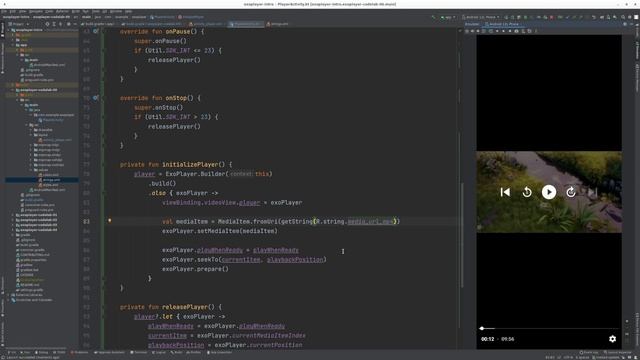The width and height of the screenshot is (640, 360).
Task: Place cursor in media_url_mp4 on line 83
Action: coord(370,221)
